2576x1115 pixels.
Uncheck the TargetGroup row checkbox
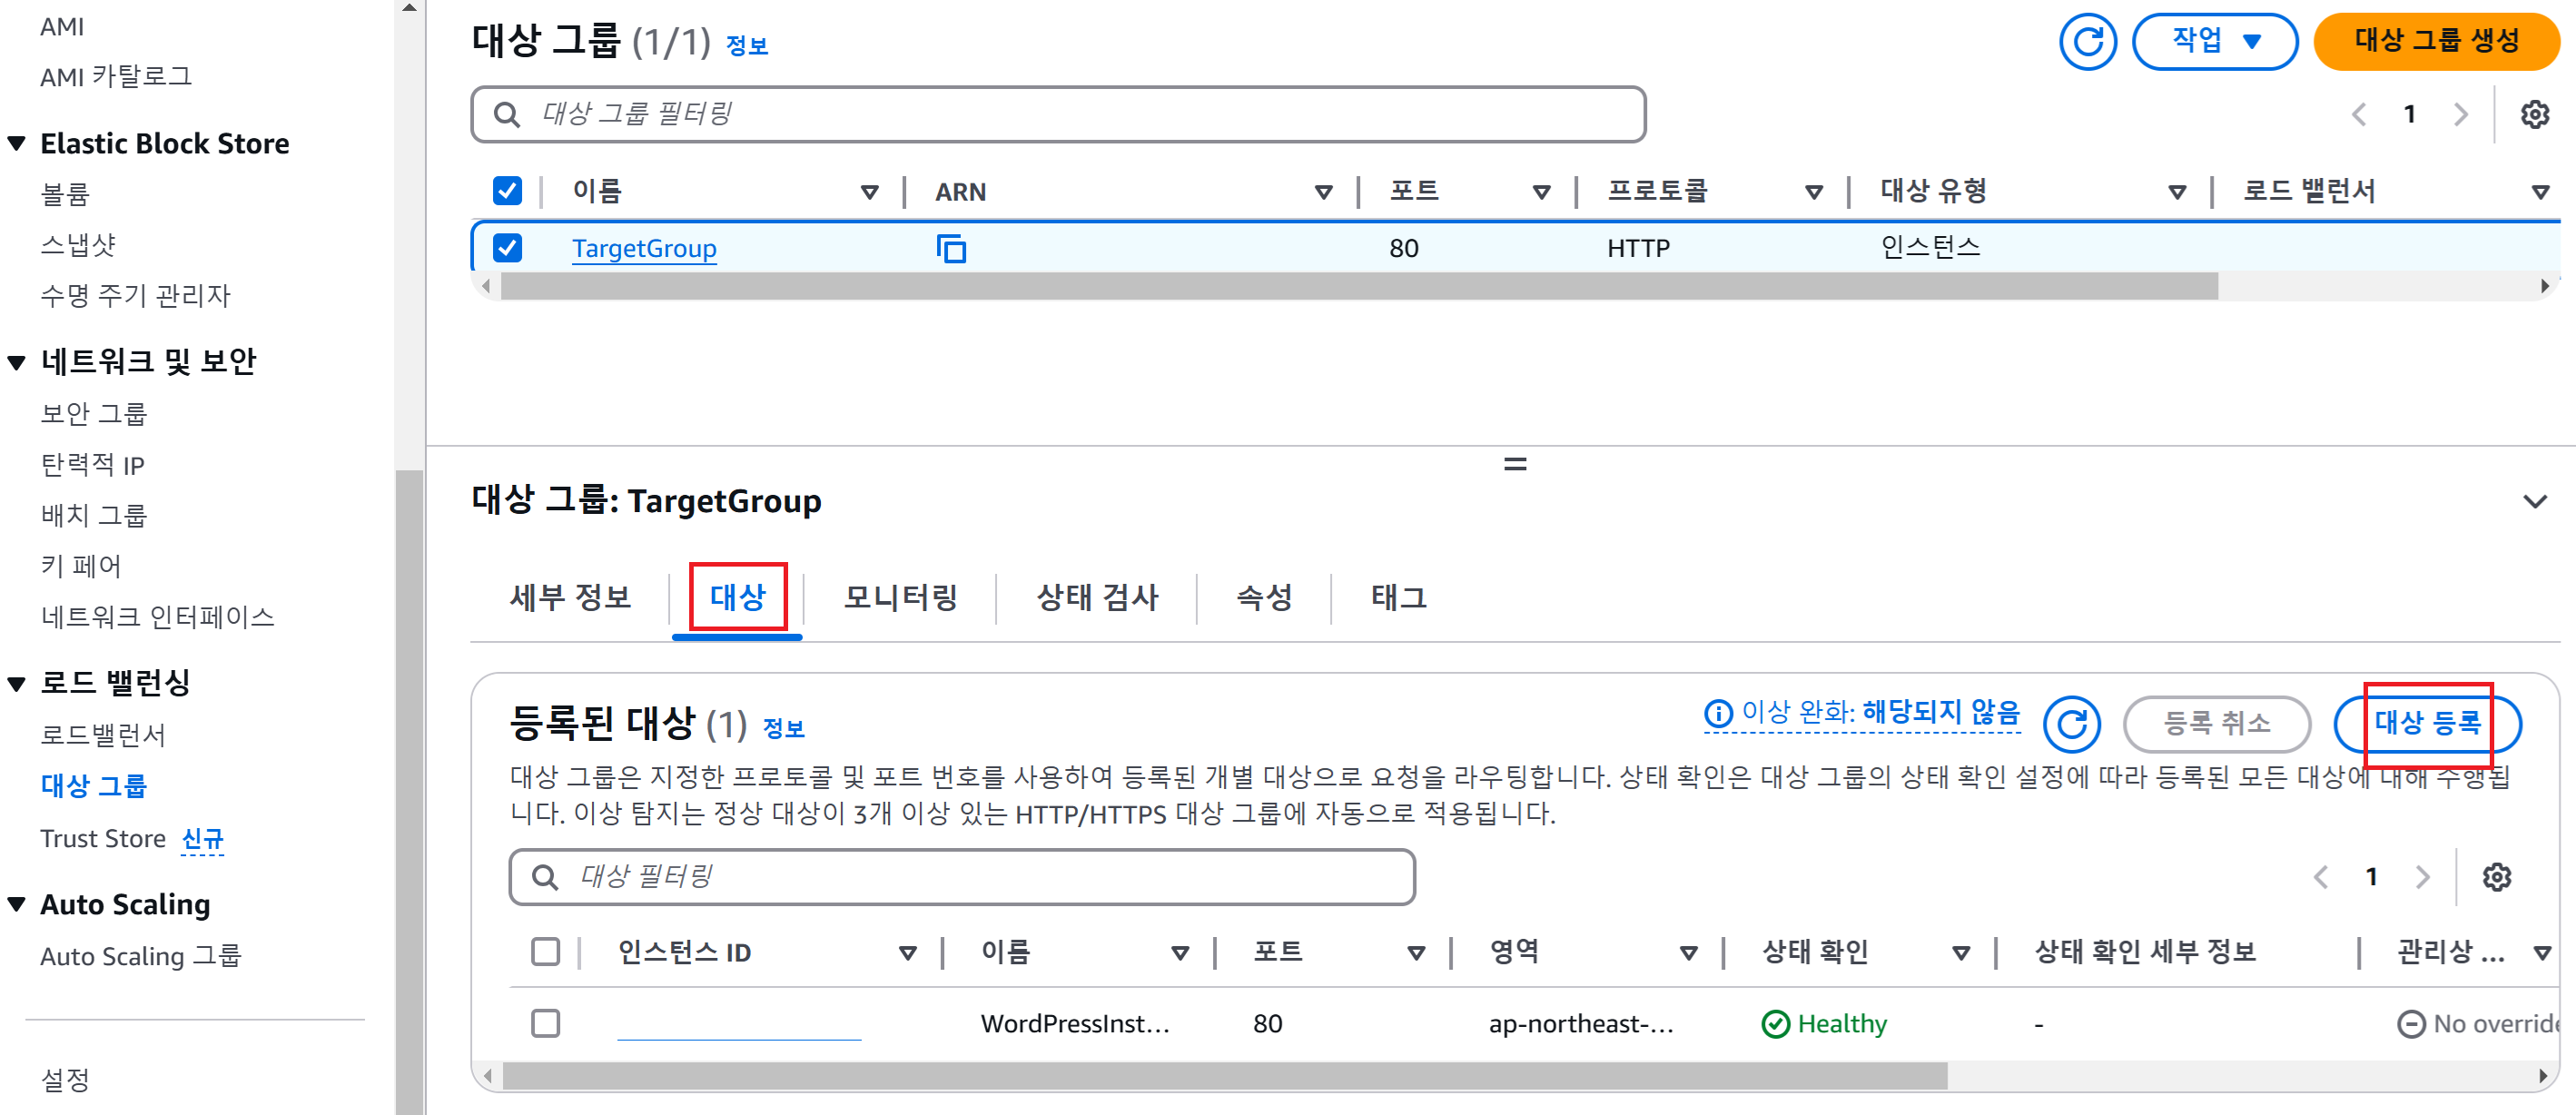[507, 248]
